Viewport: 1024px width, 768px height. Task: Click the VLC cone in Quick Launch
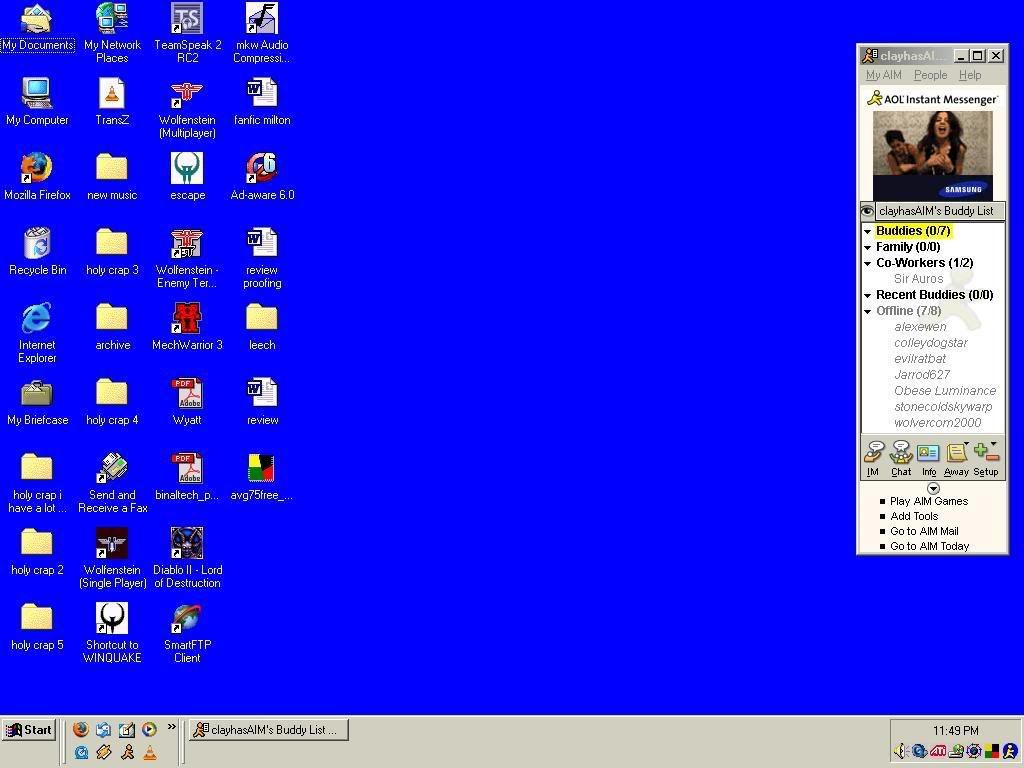coord(149,752)
